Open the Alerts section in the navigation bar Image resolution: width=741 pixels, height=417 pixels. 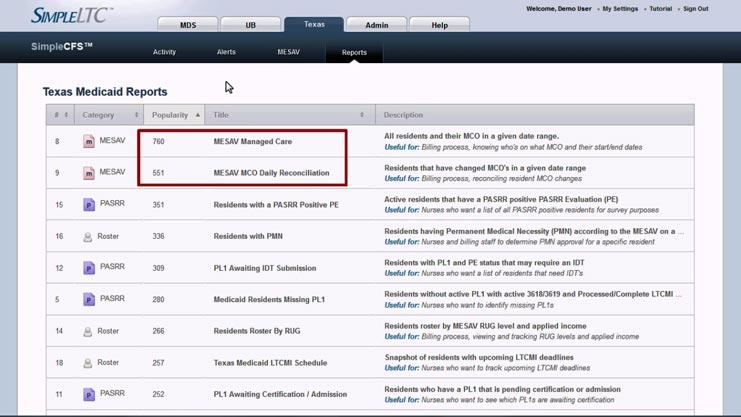pyautogui.click(x=226, y=52)
